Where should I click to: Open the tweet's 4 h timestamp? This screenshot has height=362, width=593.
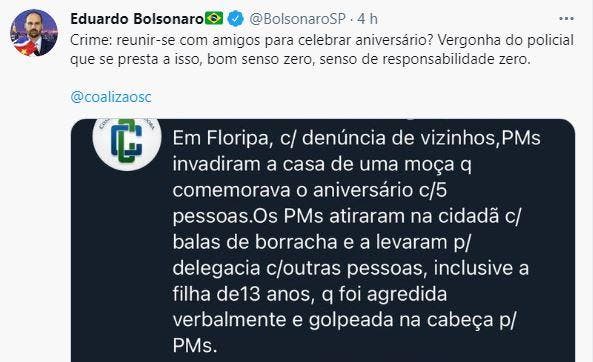[x=368, y=19]
